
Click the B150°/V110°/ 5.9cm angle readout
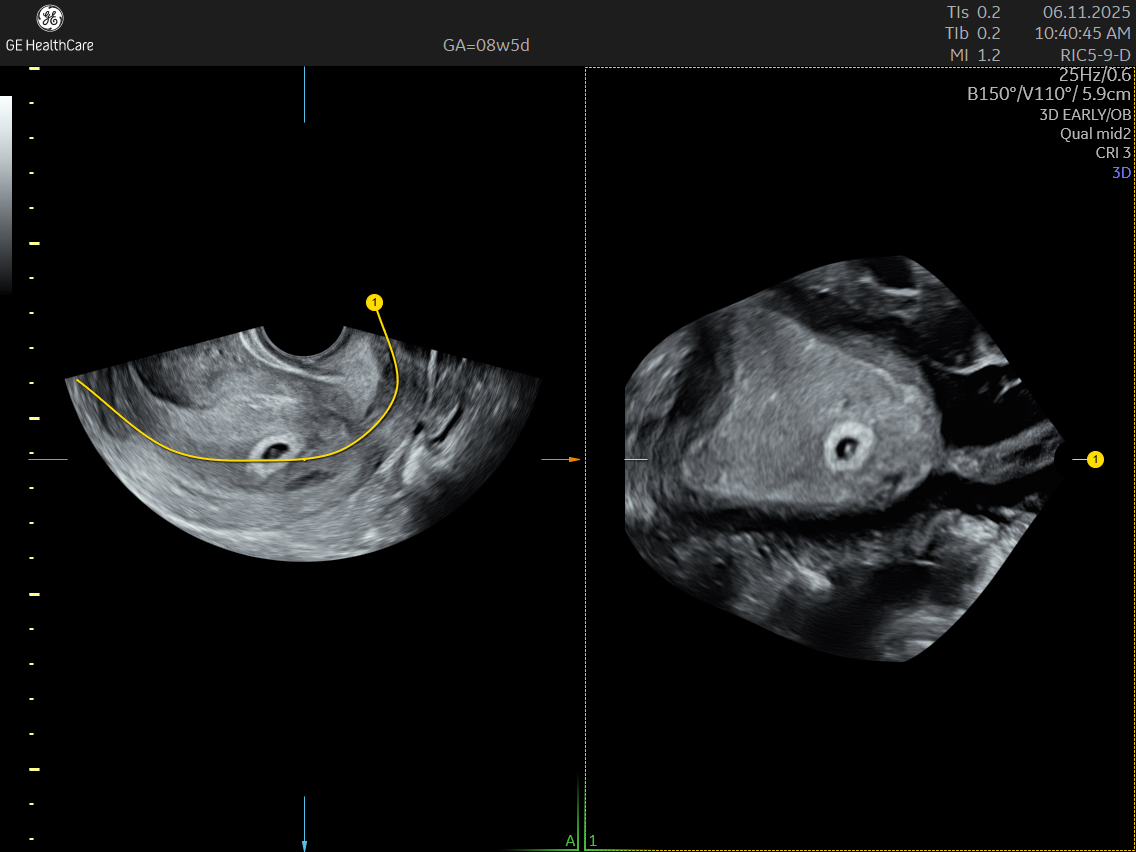click(1049, 95)
